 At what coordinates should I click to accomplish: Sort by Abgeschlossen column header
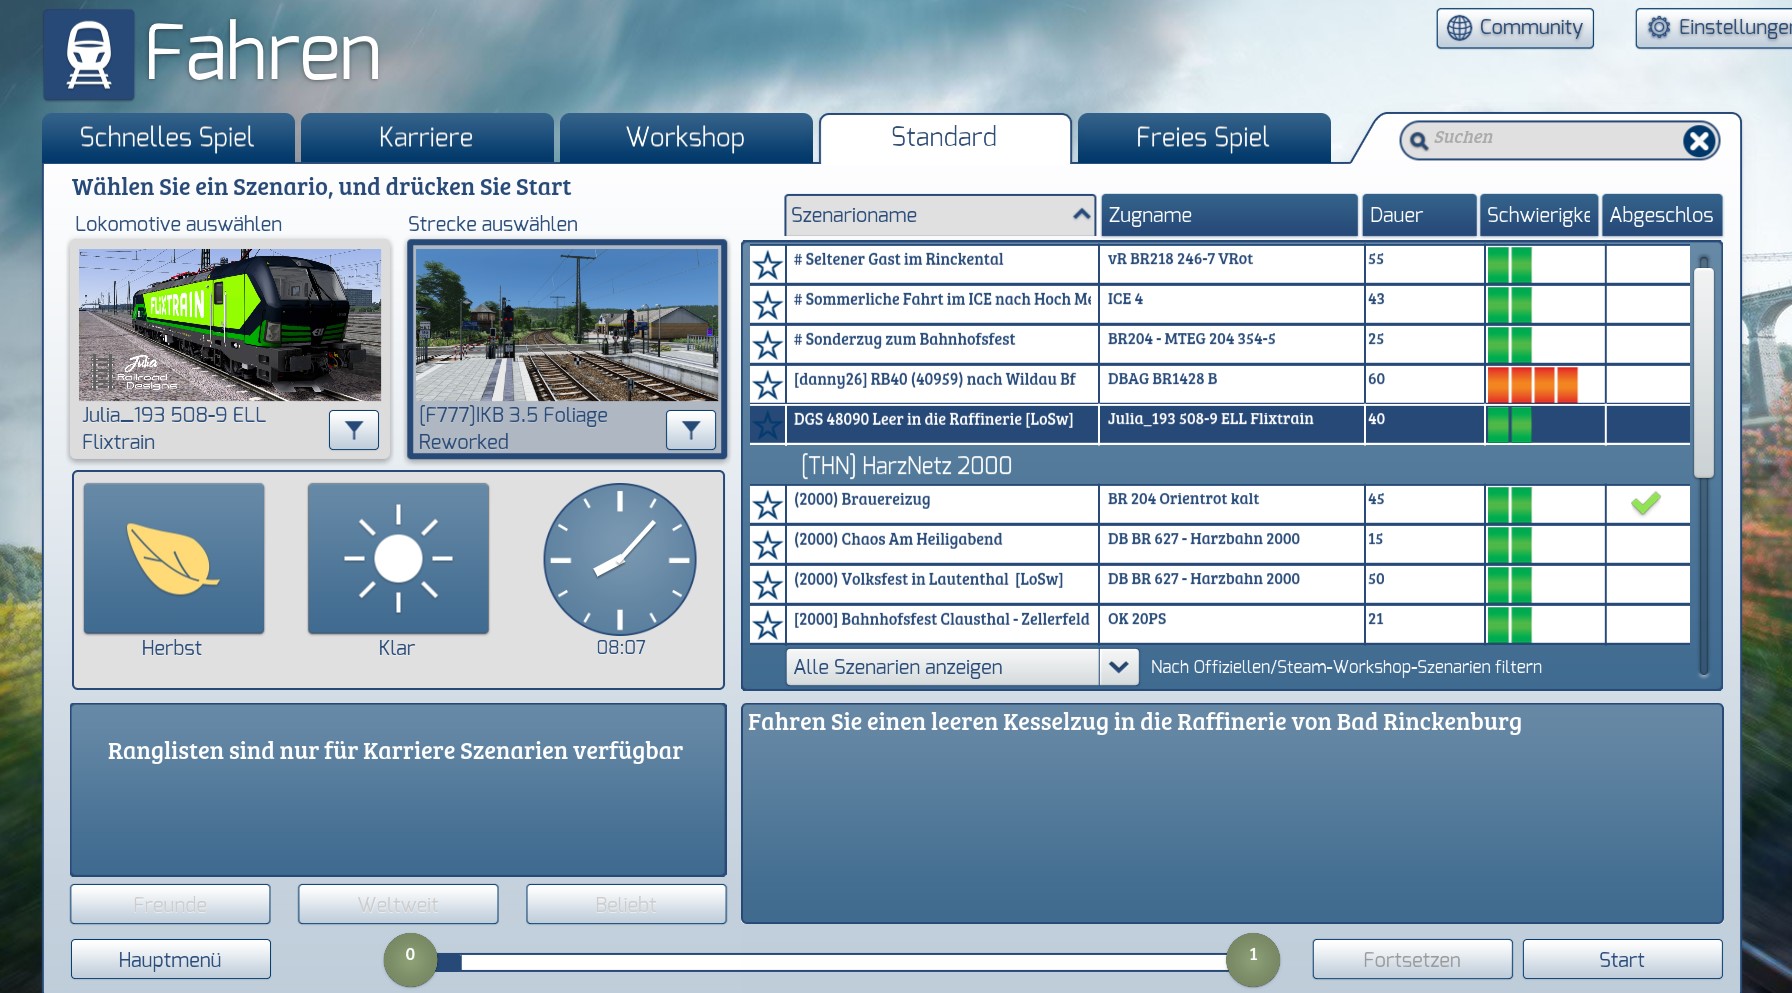(x=1661, y=215)
